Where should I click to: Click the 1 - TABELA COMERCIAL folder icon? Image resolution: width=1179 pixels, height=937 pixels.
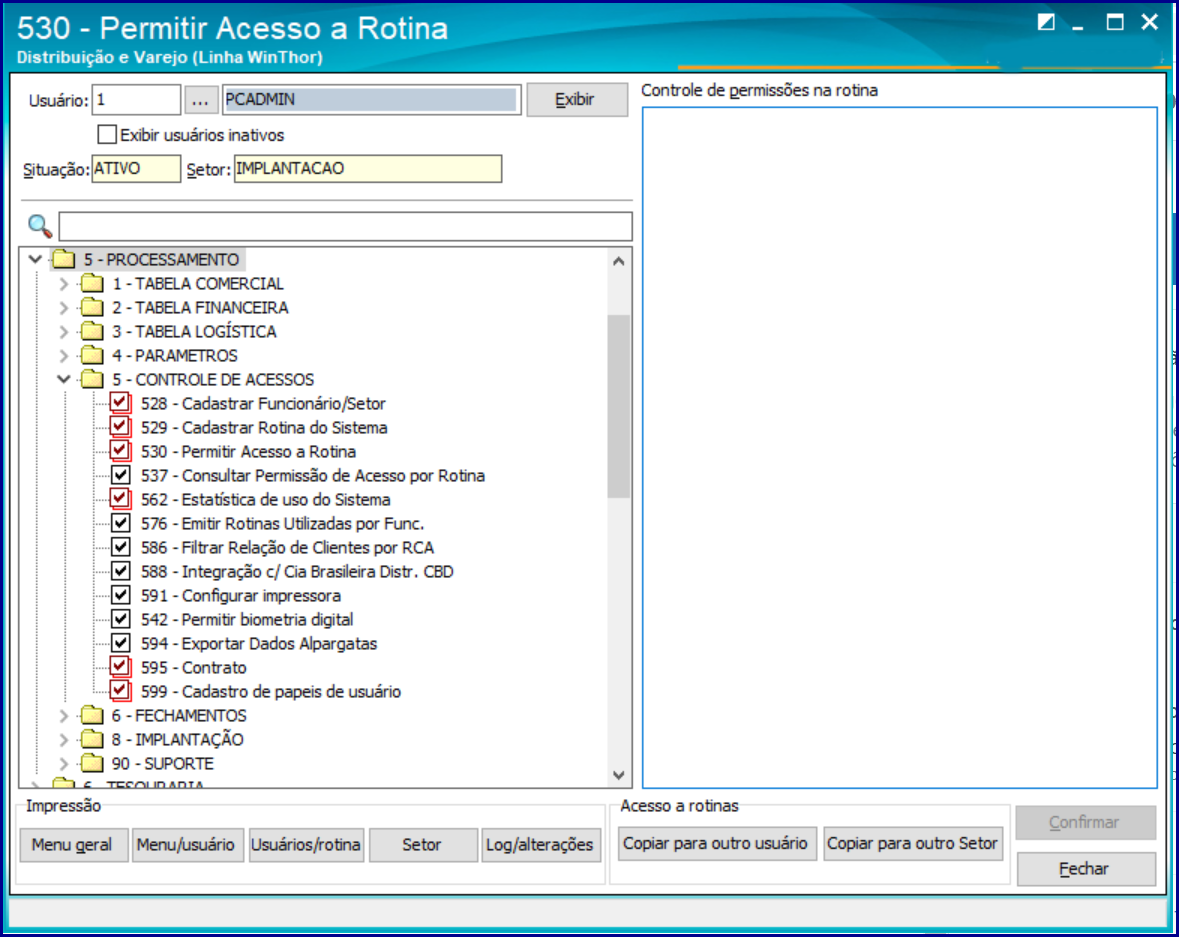[x=92, y=284]
